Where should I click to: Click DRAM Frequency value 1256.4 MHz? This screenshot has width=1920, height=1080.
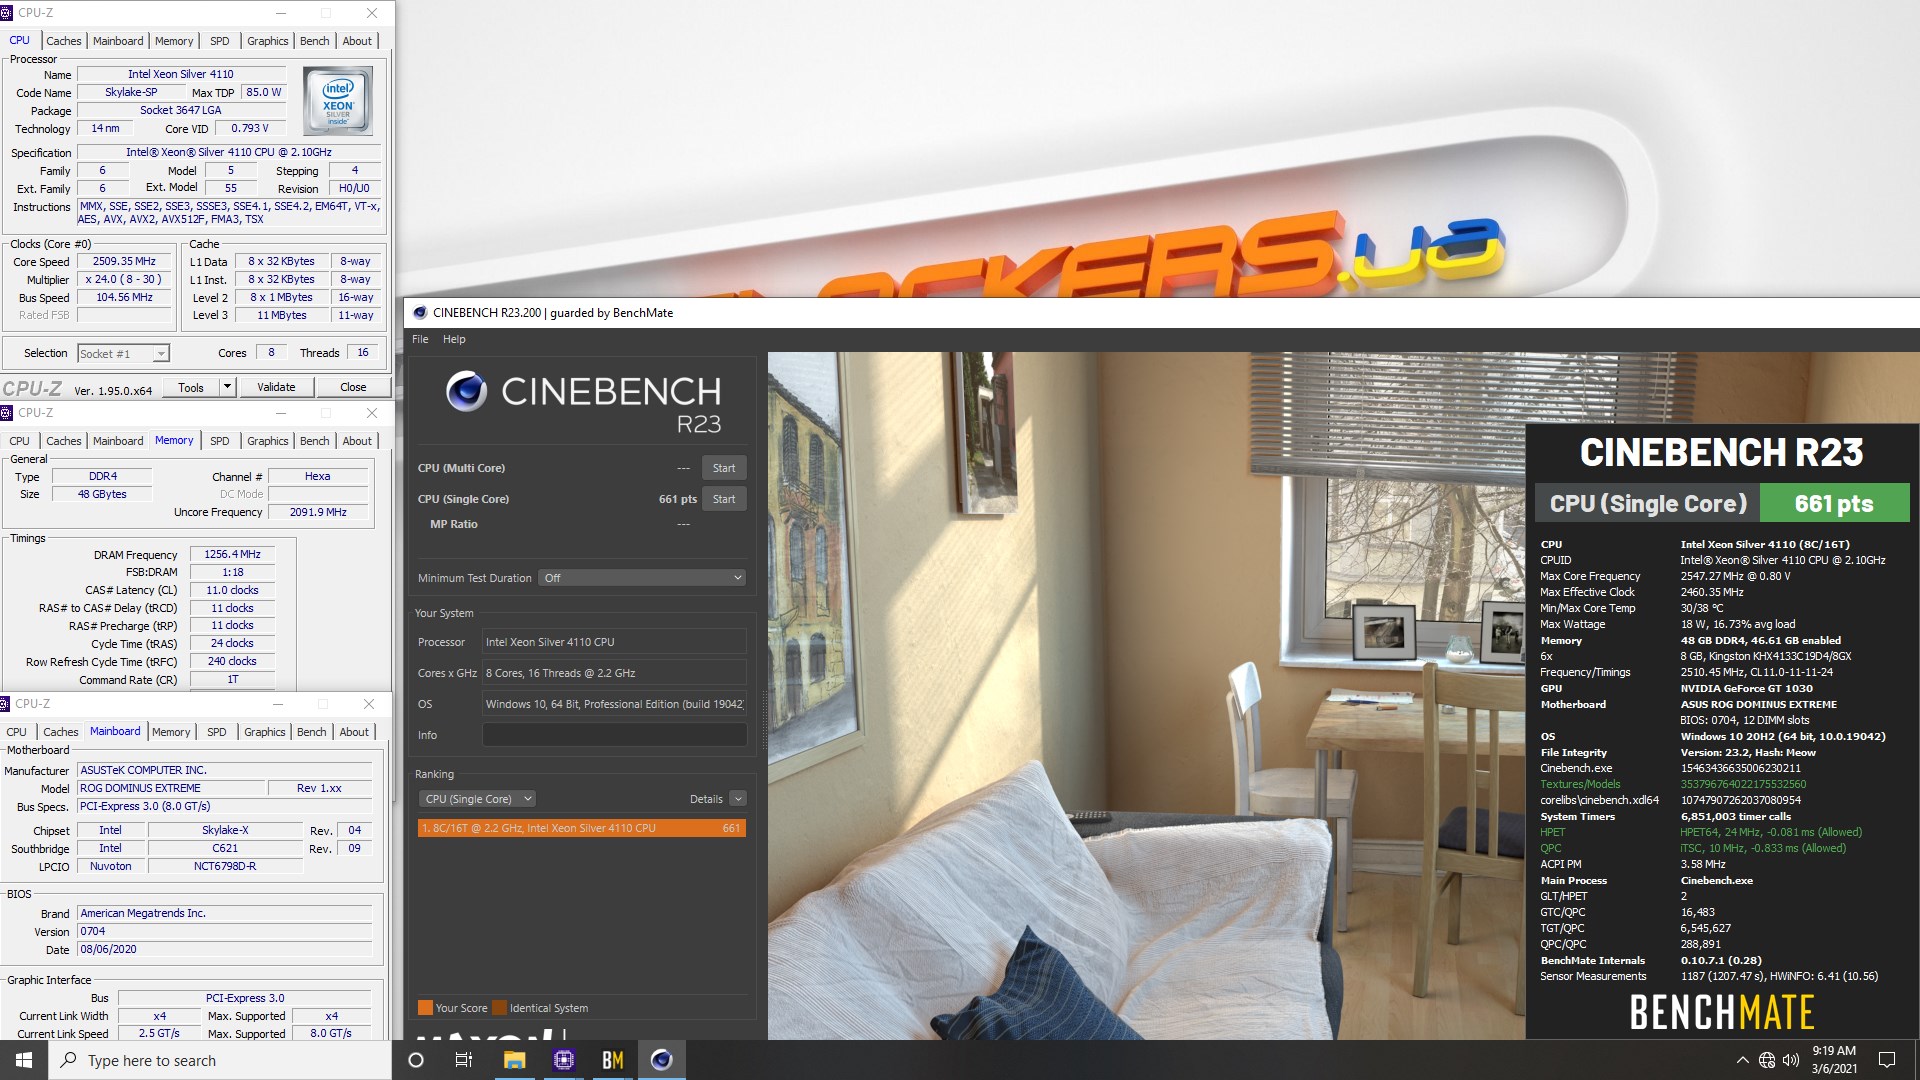232,554
